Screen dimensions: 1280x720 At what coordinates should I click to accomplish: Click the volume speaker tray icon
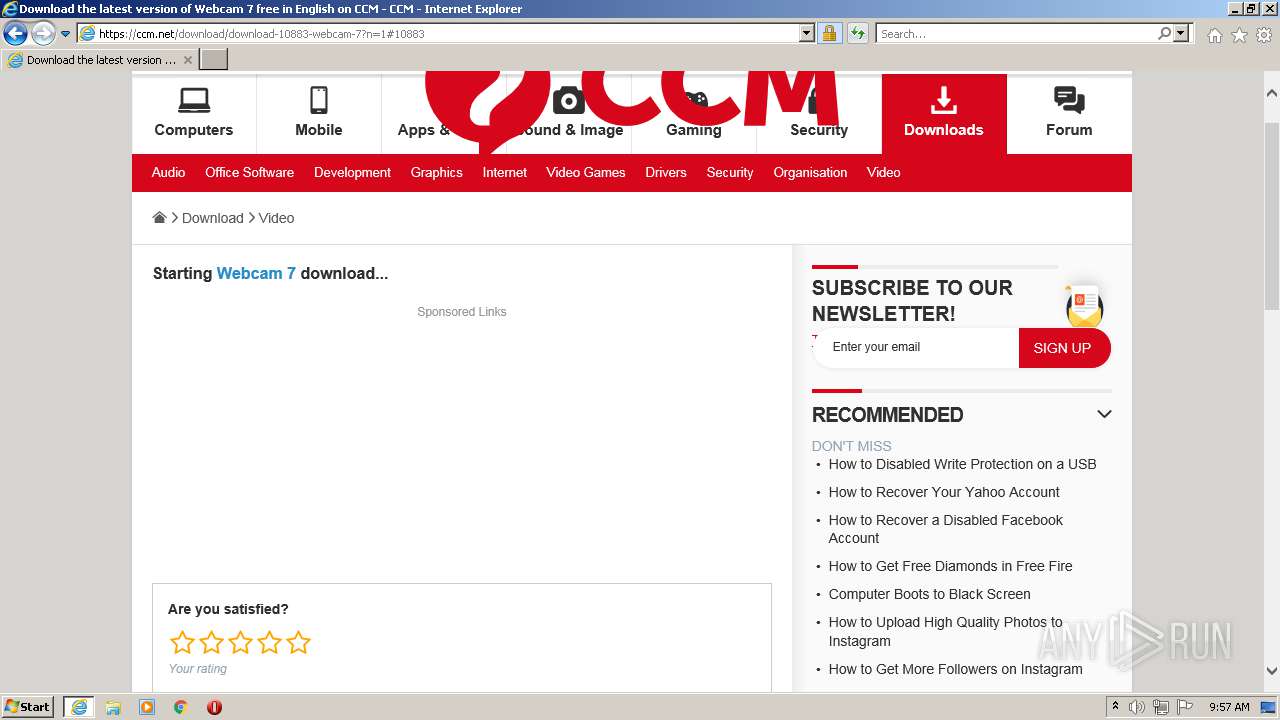(1137, 707)
